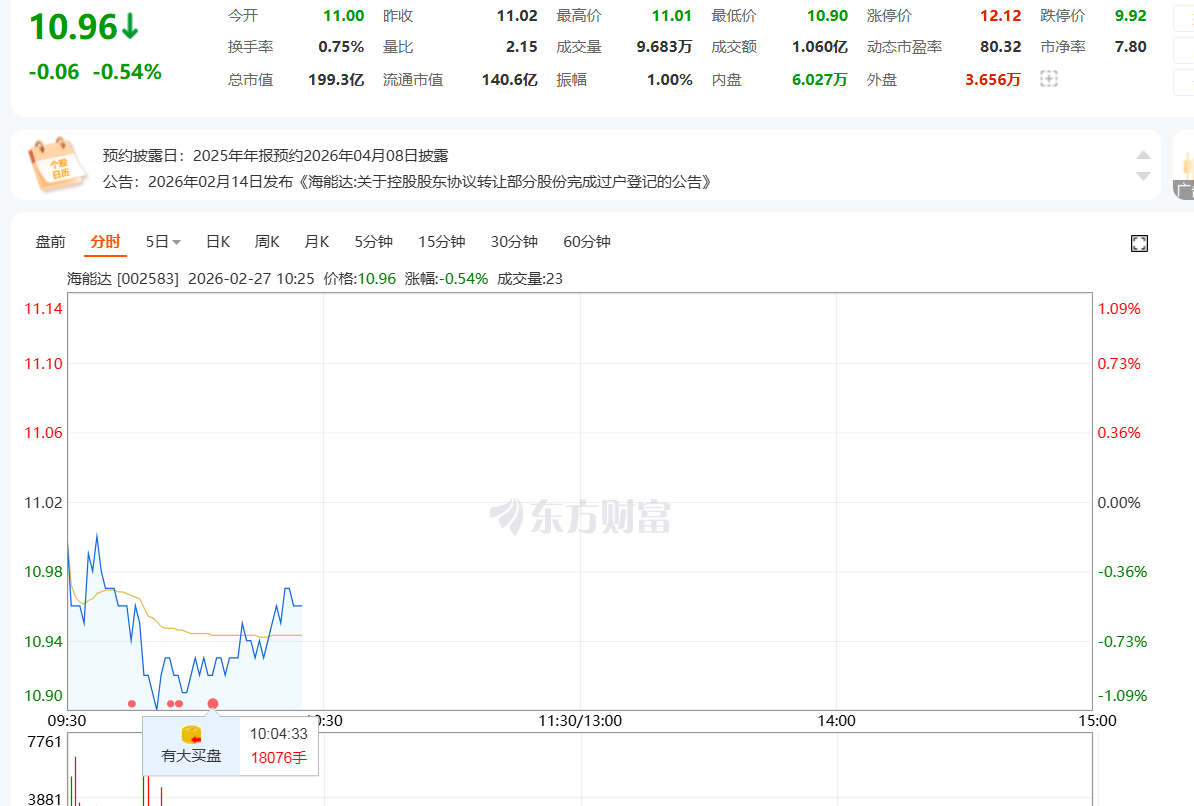Click the gold coin big-buy icon
1194x806 pixels.
[x=191, y=735]
